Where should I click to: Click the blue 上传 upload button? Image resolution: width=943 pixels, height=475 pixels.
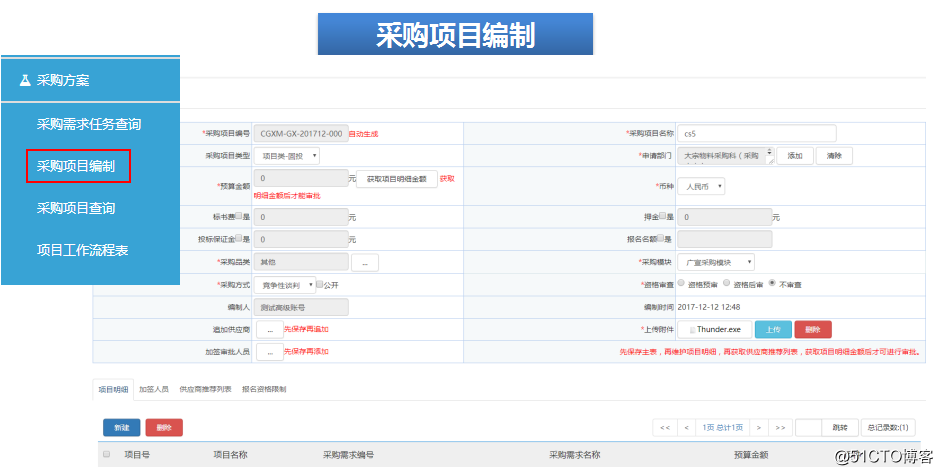(772, 329)
